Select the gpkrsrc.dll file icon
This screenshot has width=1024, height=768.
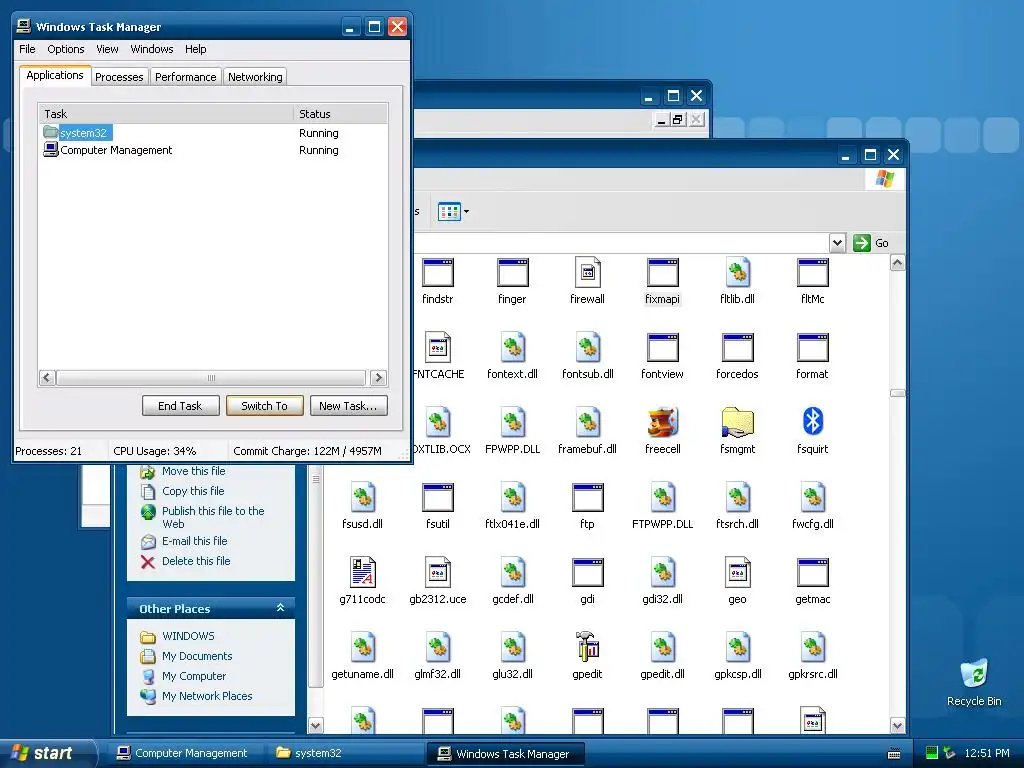[812, 647]
